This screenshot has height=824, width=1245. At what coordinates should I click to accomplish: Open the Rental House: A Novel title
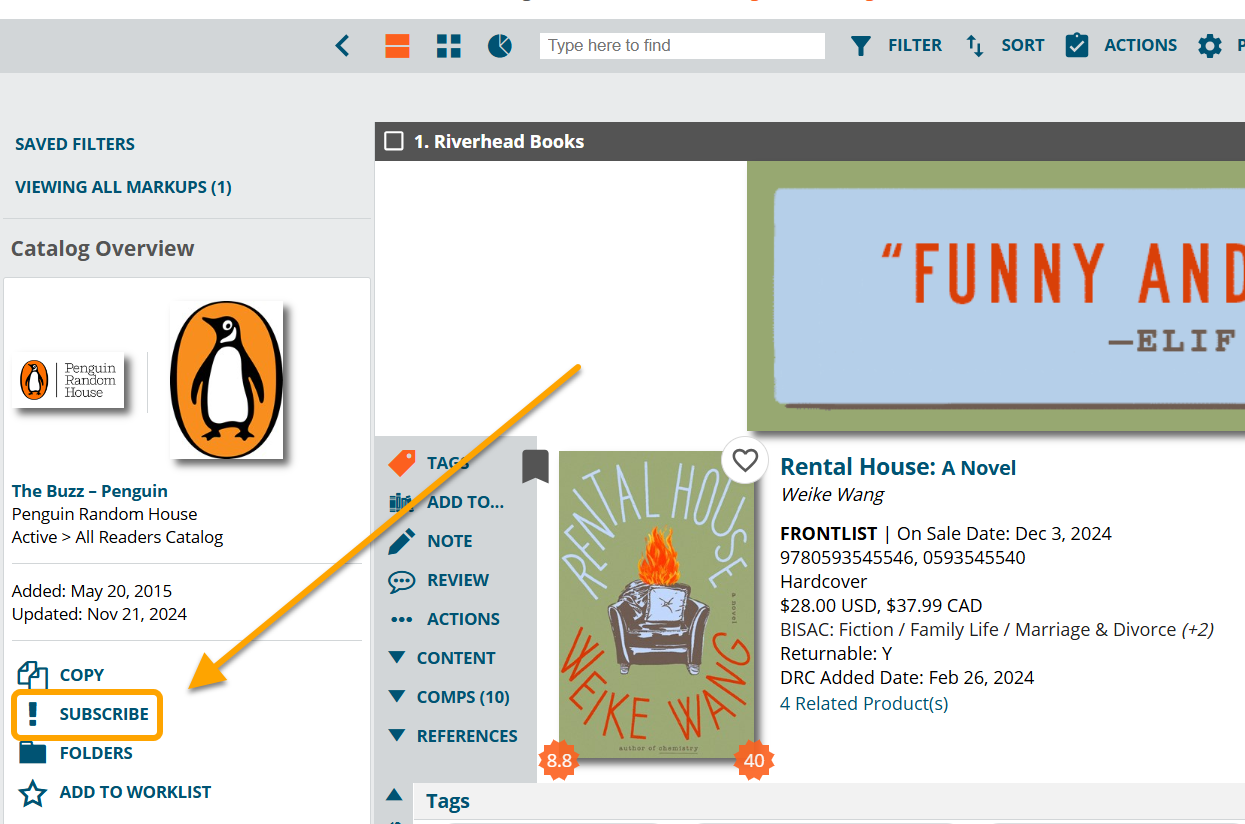click(898, 467)
